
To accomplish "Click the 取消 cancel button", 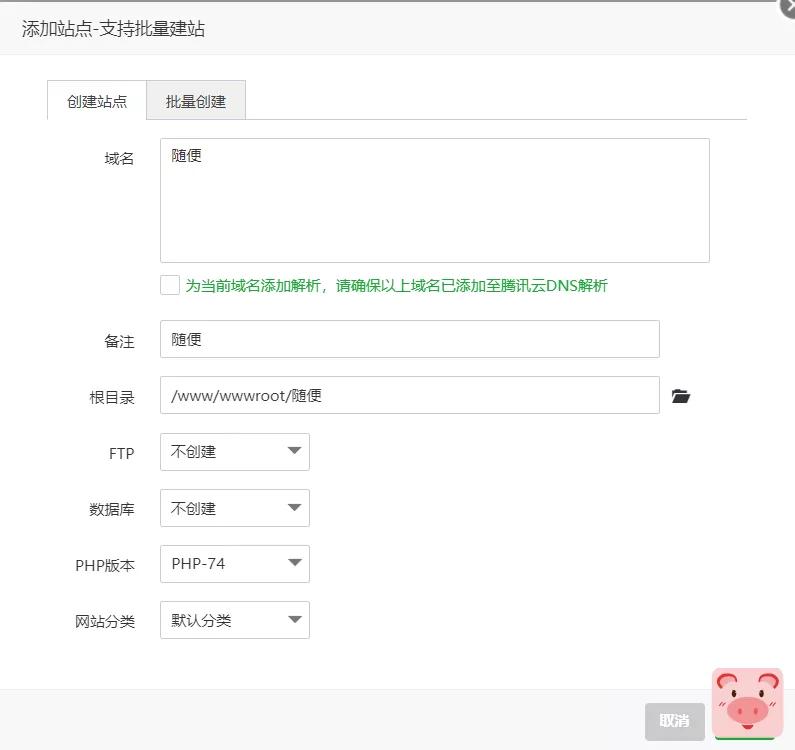I will pos(675,721).
